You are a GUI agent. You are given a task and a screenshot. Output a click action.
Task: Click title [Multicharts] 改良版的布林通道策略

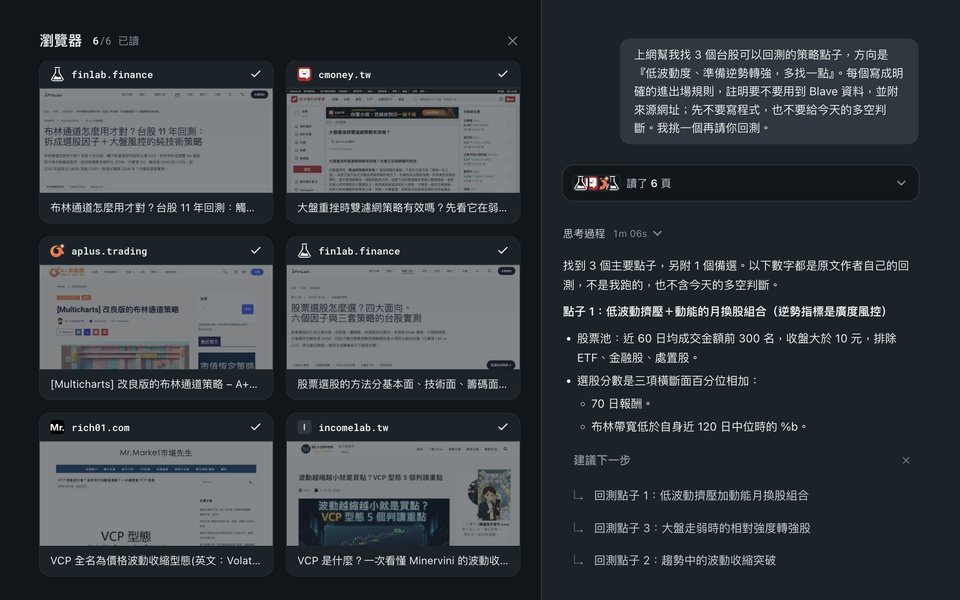click(x=154, y=384)
